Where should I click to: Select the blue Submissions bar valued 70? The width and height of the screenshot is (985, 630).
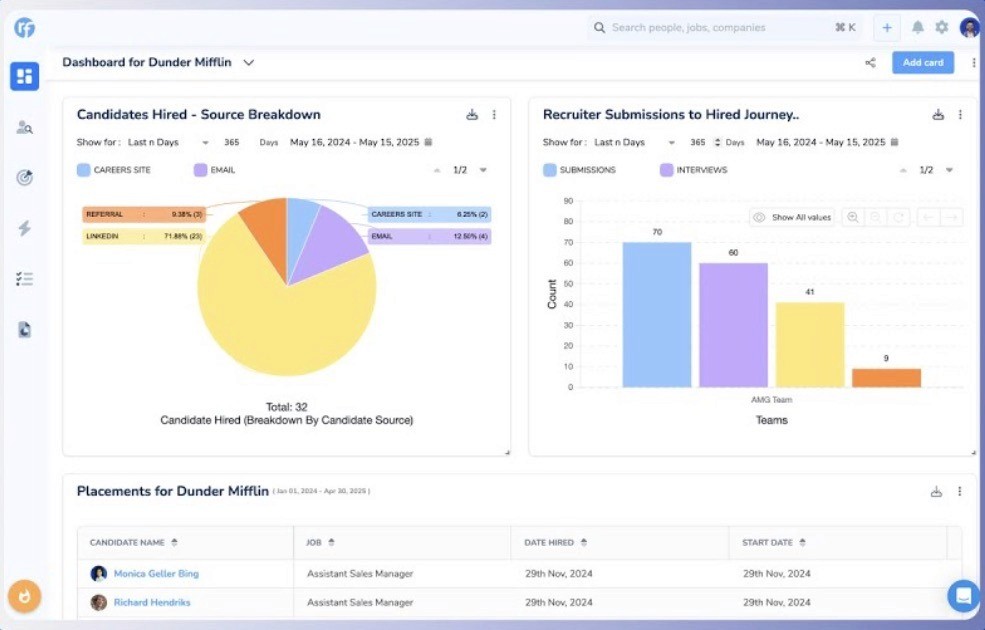click(657, 315)
